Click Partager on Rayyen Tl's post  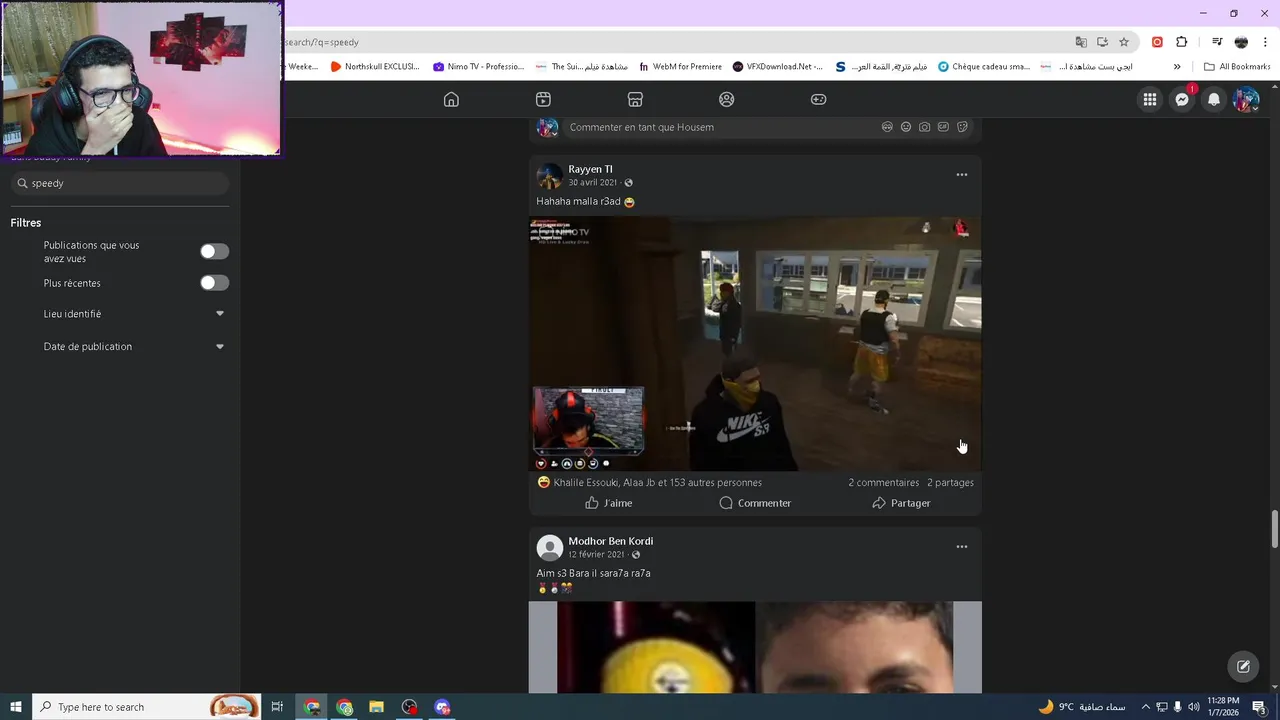[x=901, y=503]
